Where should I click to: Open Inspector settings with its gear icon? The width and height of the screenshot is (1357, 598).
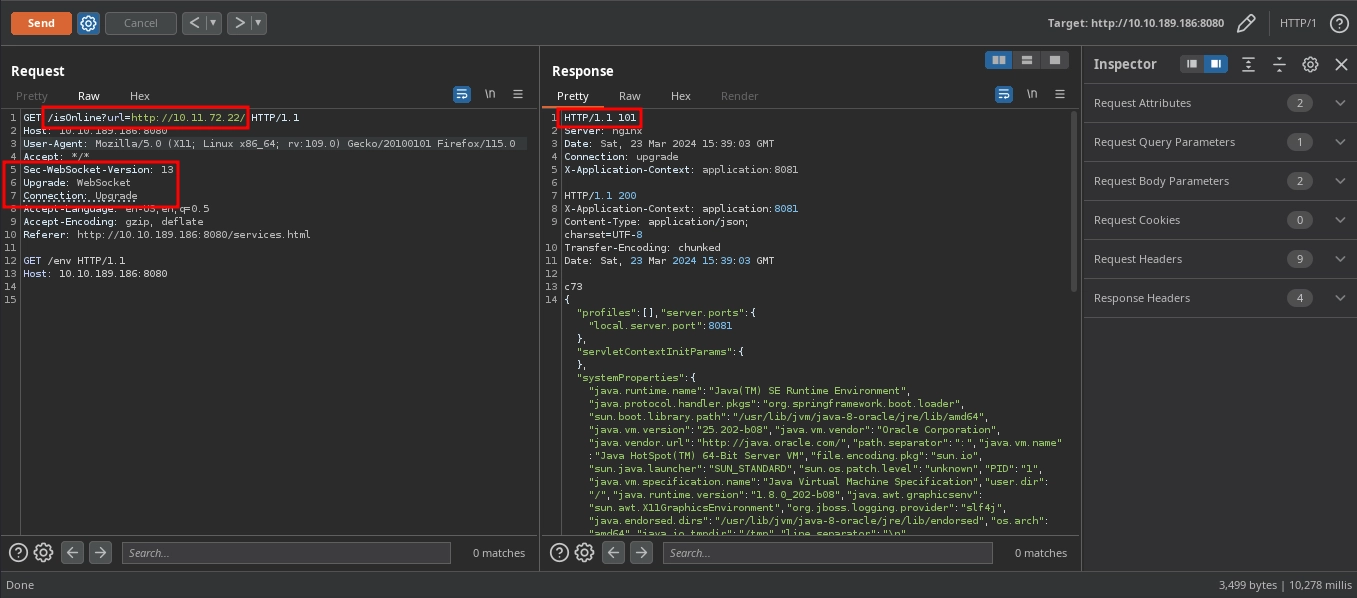tap(1310, 63)
